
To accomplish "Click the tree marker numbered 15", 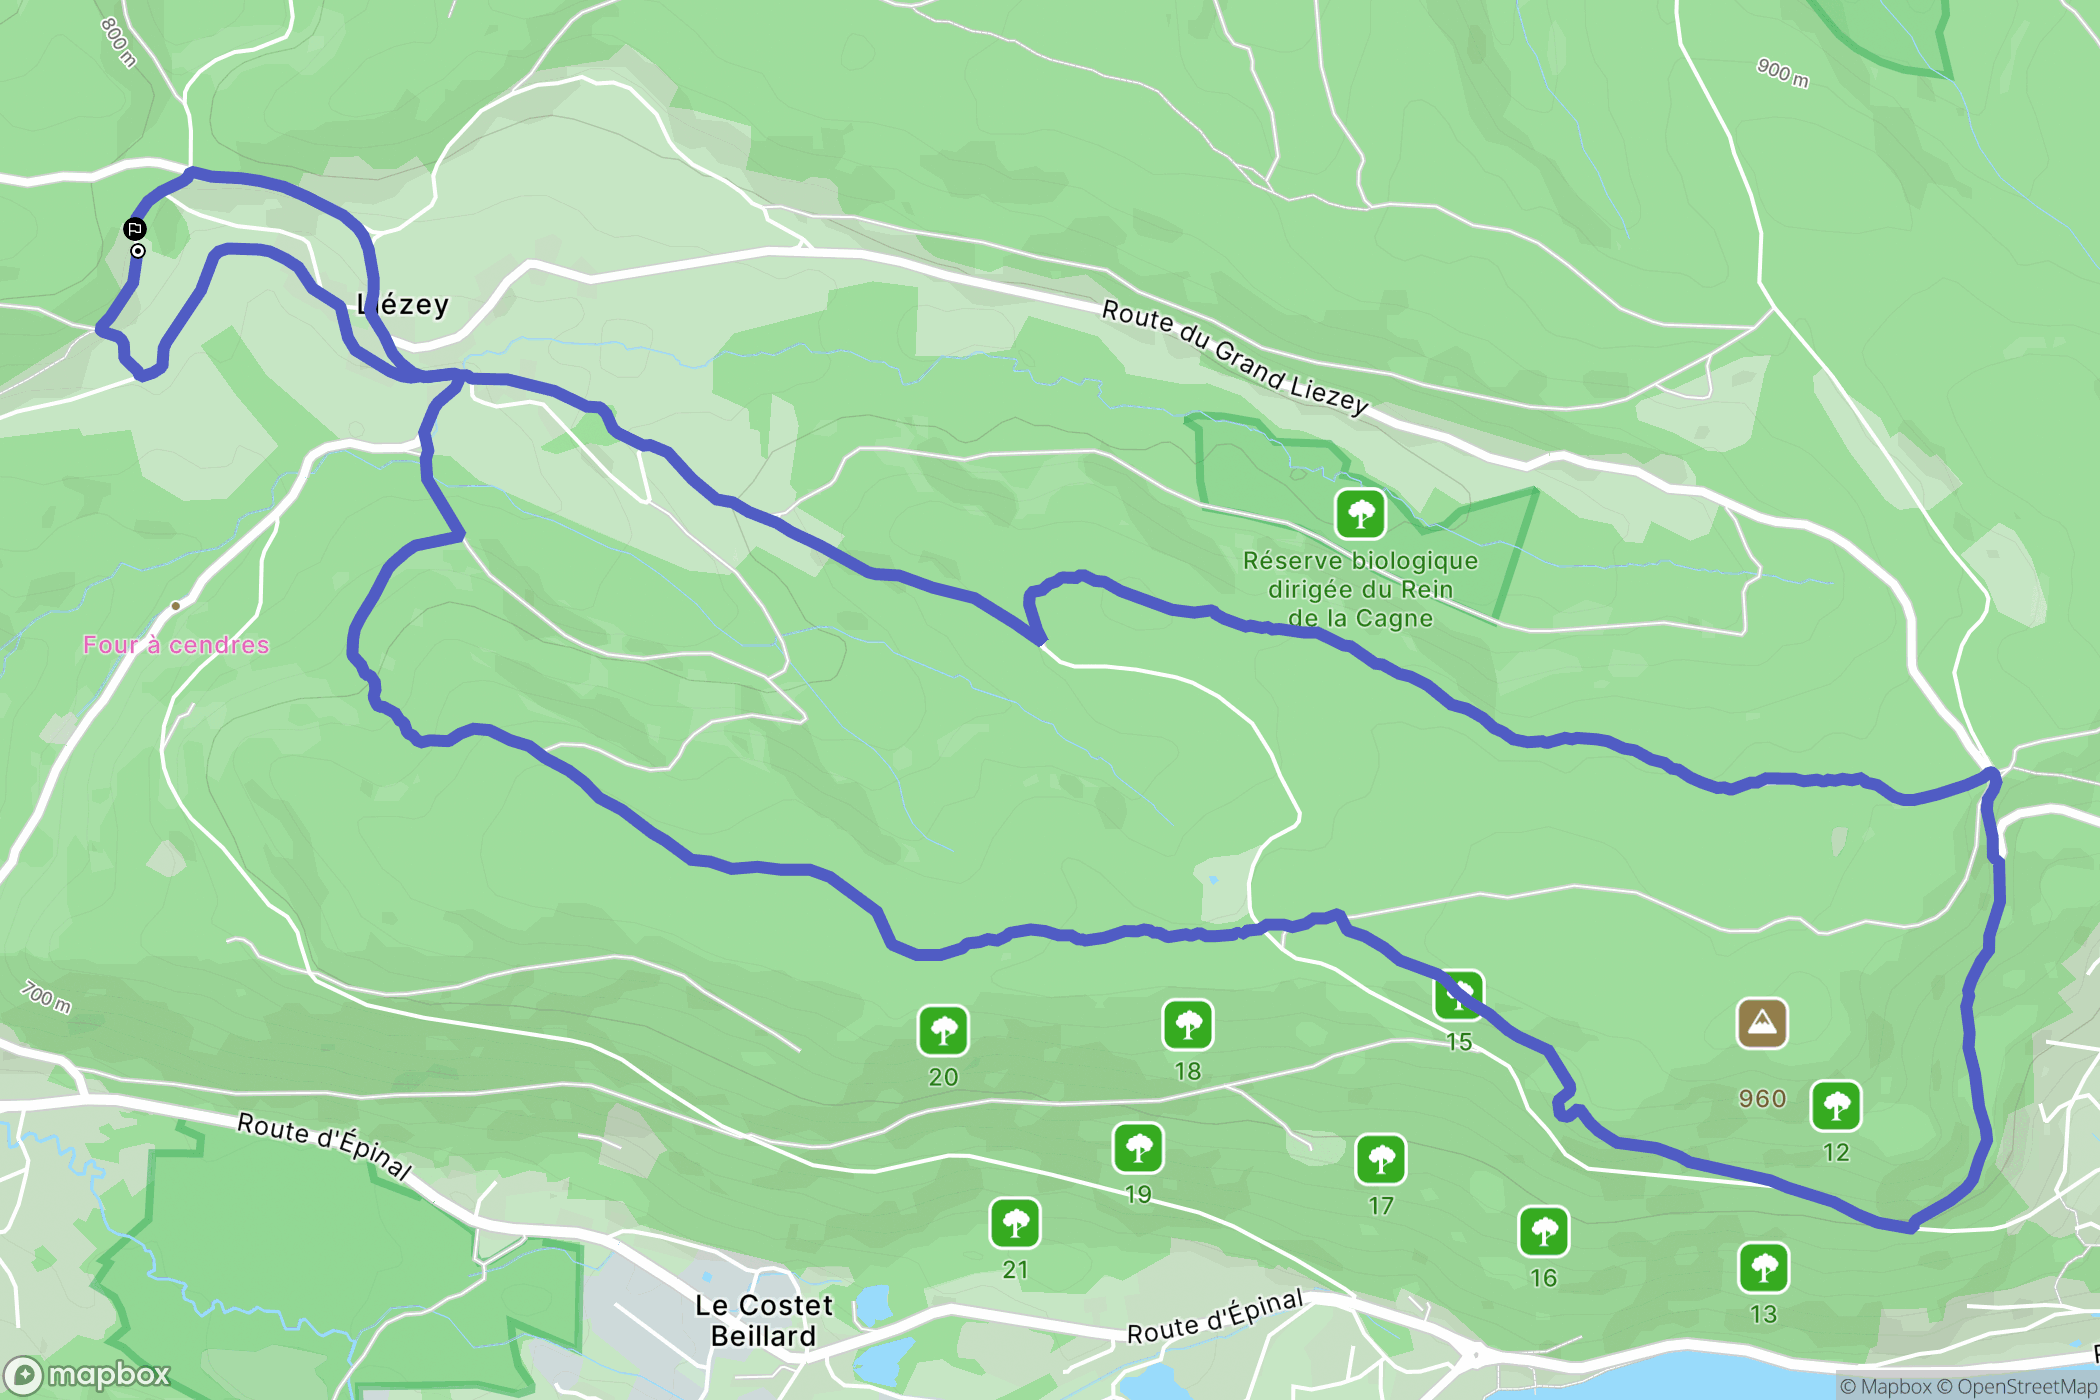I will (x=1459, y=996).
